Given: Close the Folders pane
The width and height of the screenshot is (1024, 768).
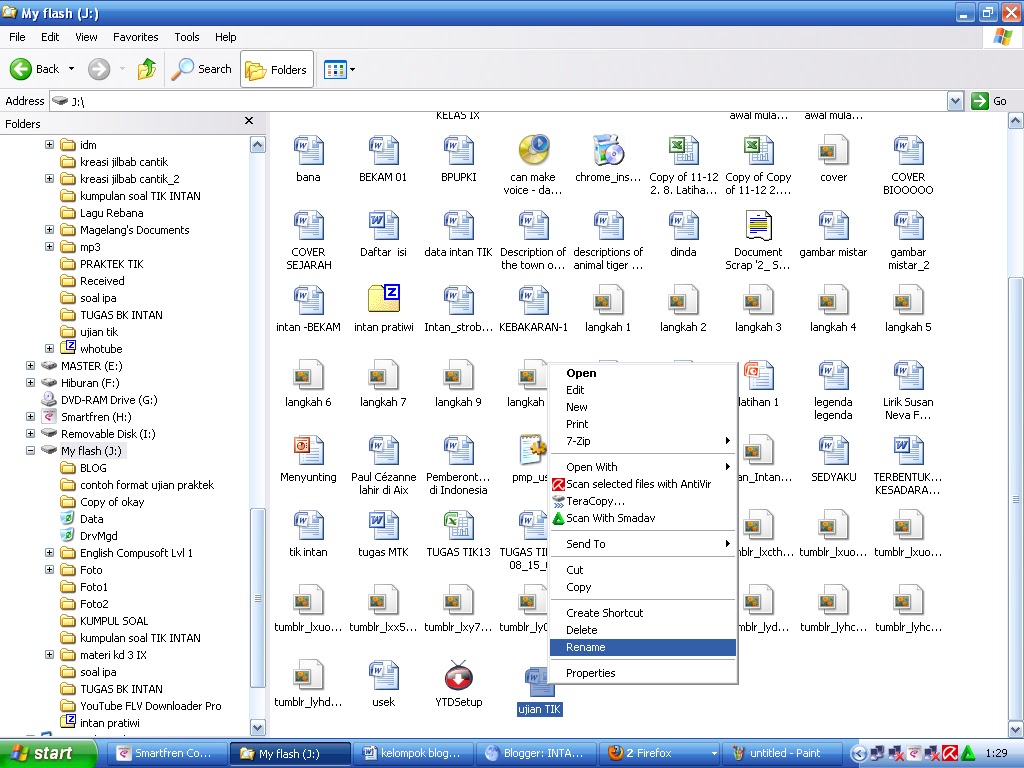Looking at the screenshot, I should pyautogui.click(x=249, y=121).
